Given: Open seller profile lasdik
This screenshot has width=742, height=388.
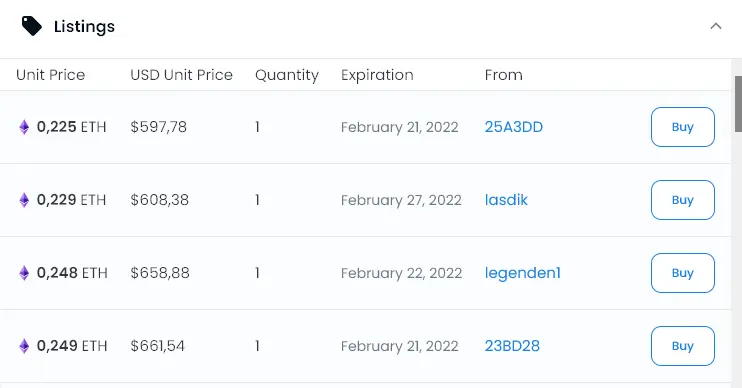Looking at the screenshot, I should pos(506,200).
